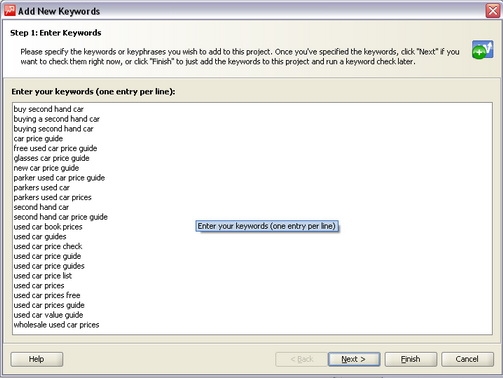Click the 'second hand car price guide' line
The height and width of the screenshot is (378, 503).
(61, 217)
